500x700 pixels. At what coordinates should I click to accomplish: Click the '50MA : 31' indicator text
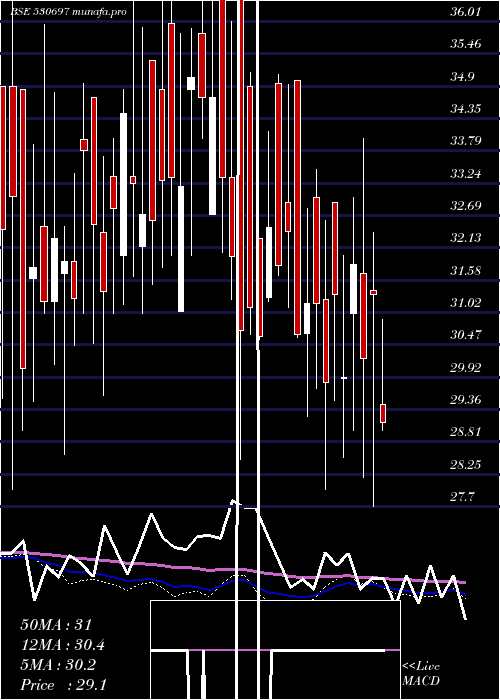56,625
